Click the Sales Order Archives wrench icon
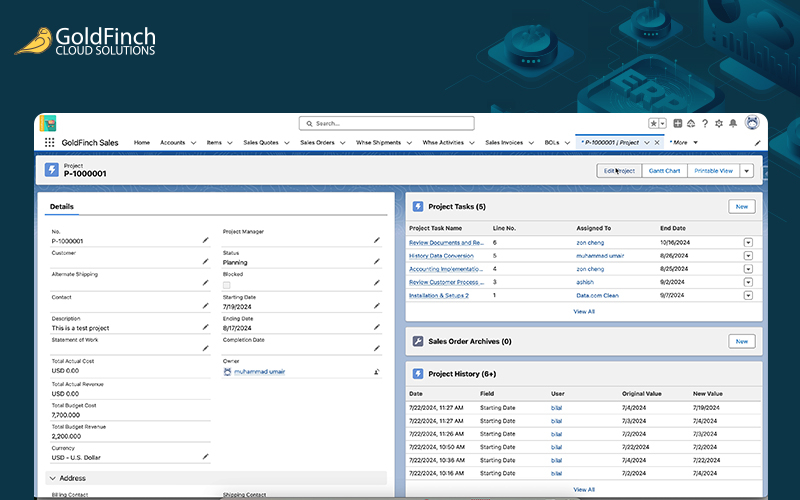Screen dimensions: 800x500 418,341
